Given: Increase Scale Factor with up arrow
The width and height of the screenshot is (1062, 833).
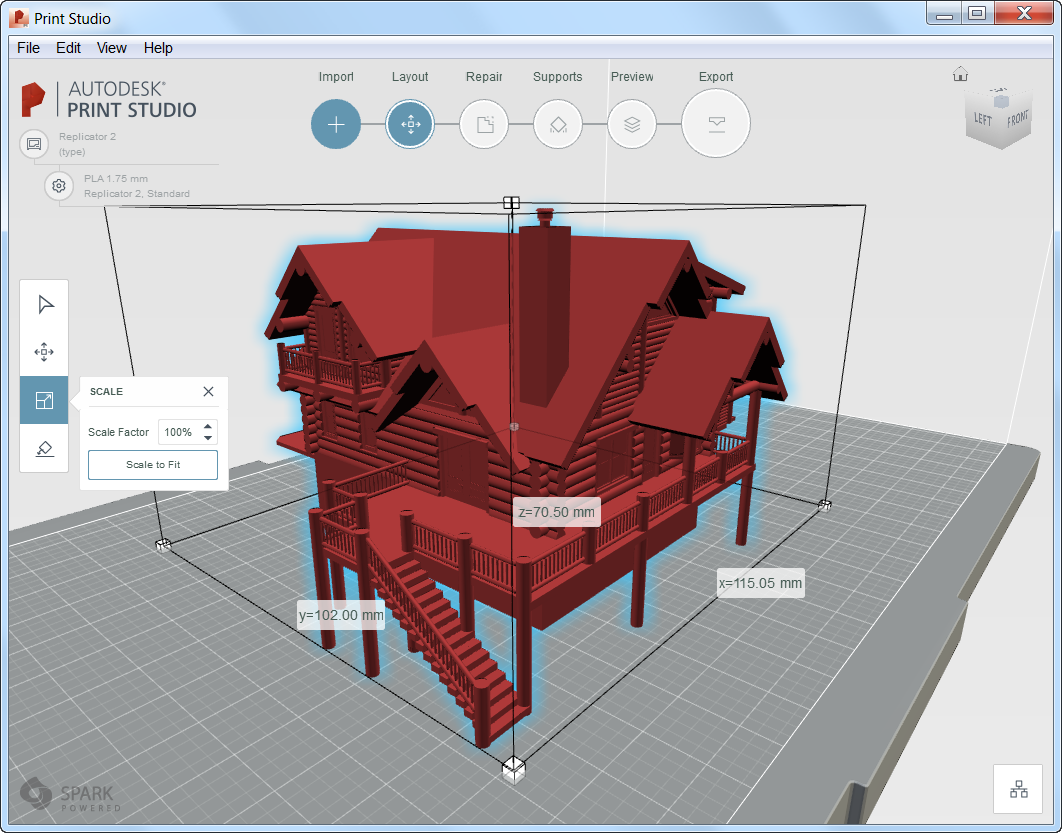Looking at the screenshot, I should [208, 426].
